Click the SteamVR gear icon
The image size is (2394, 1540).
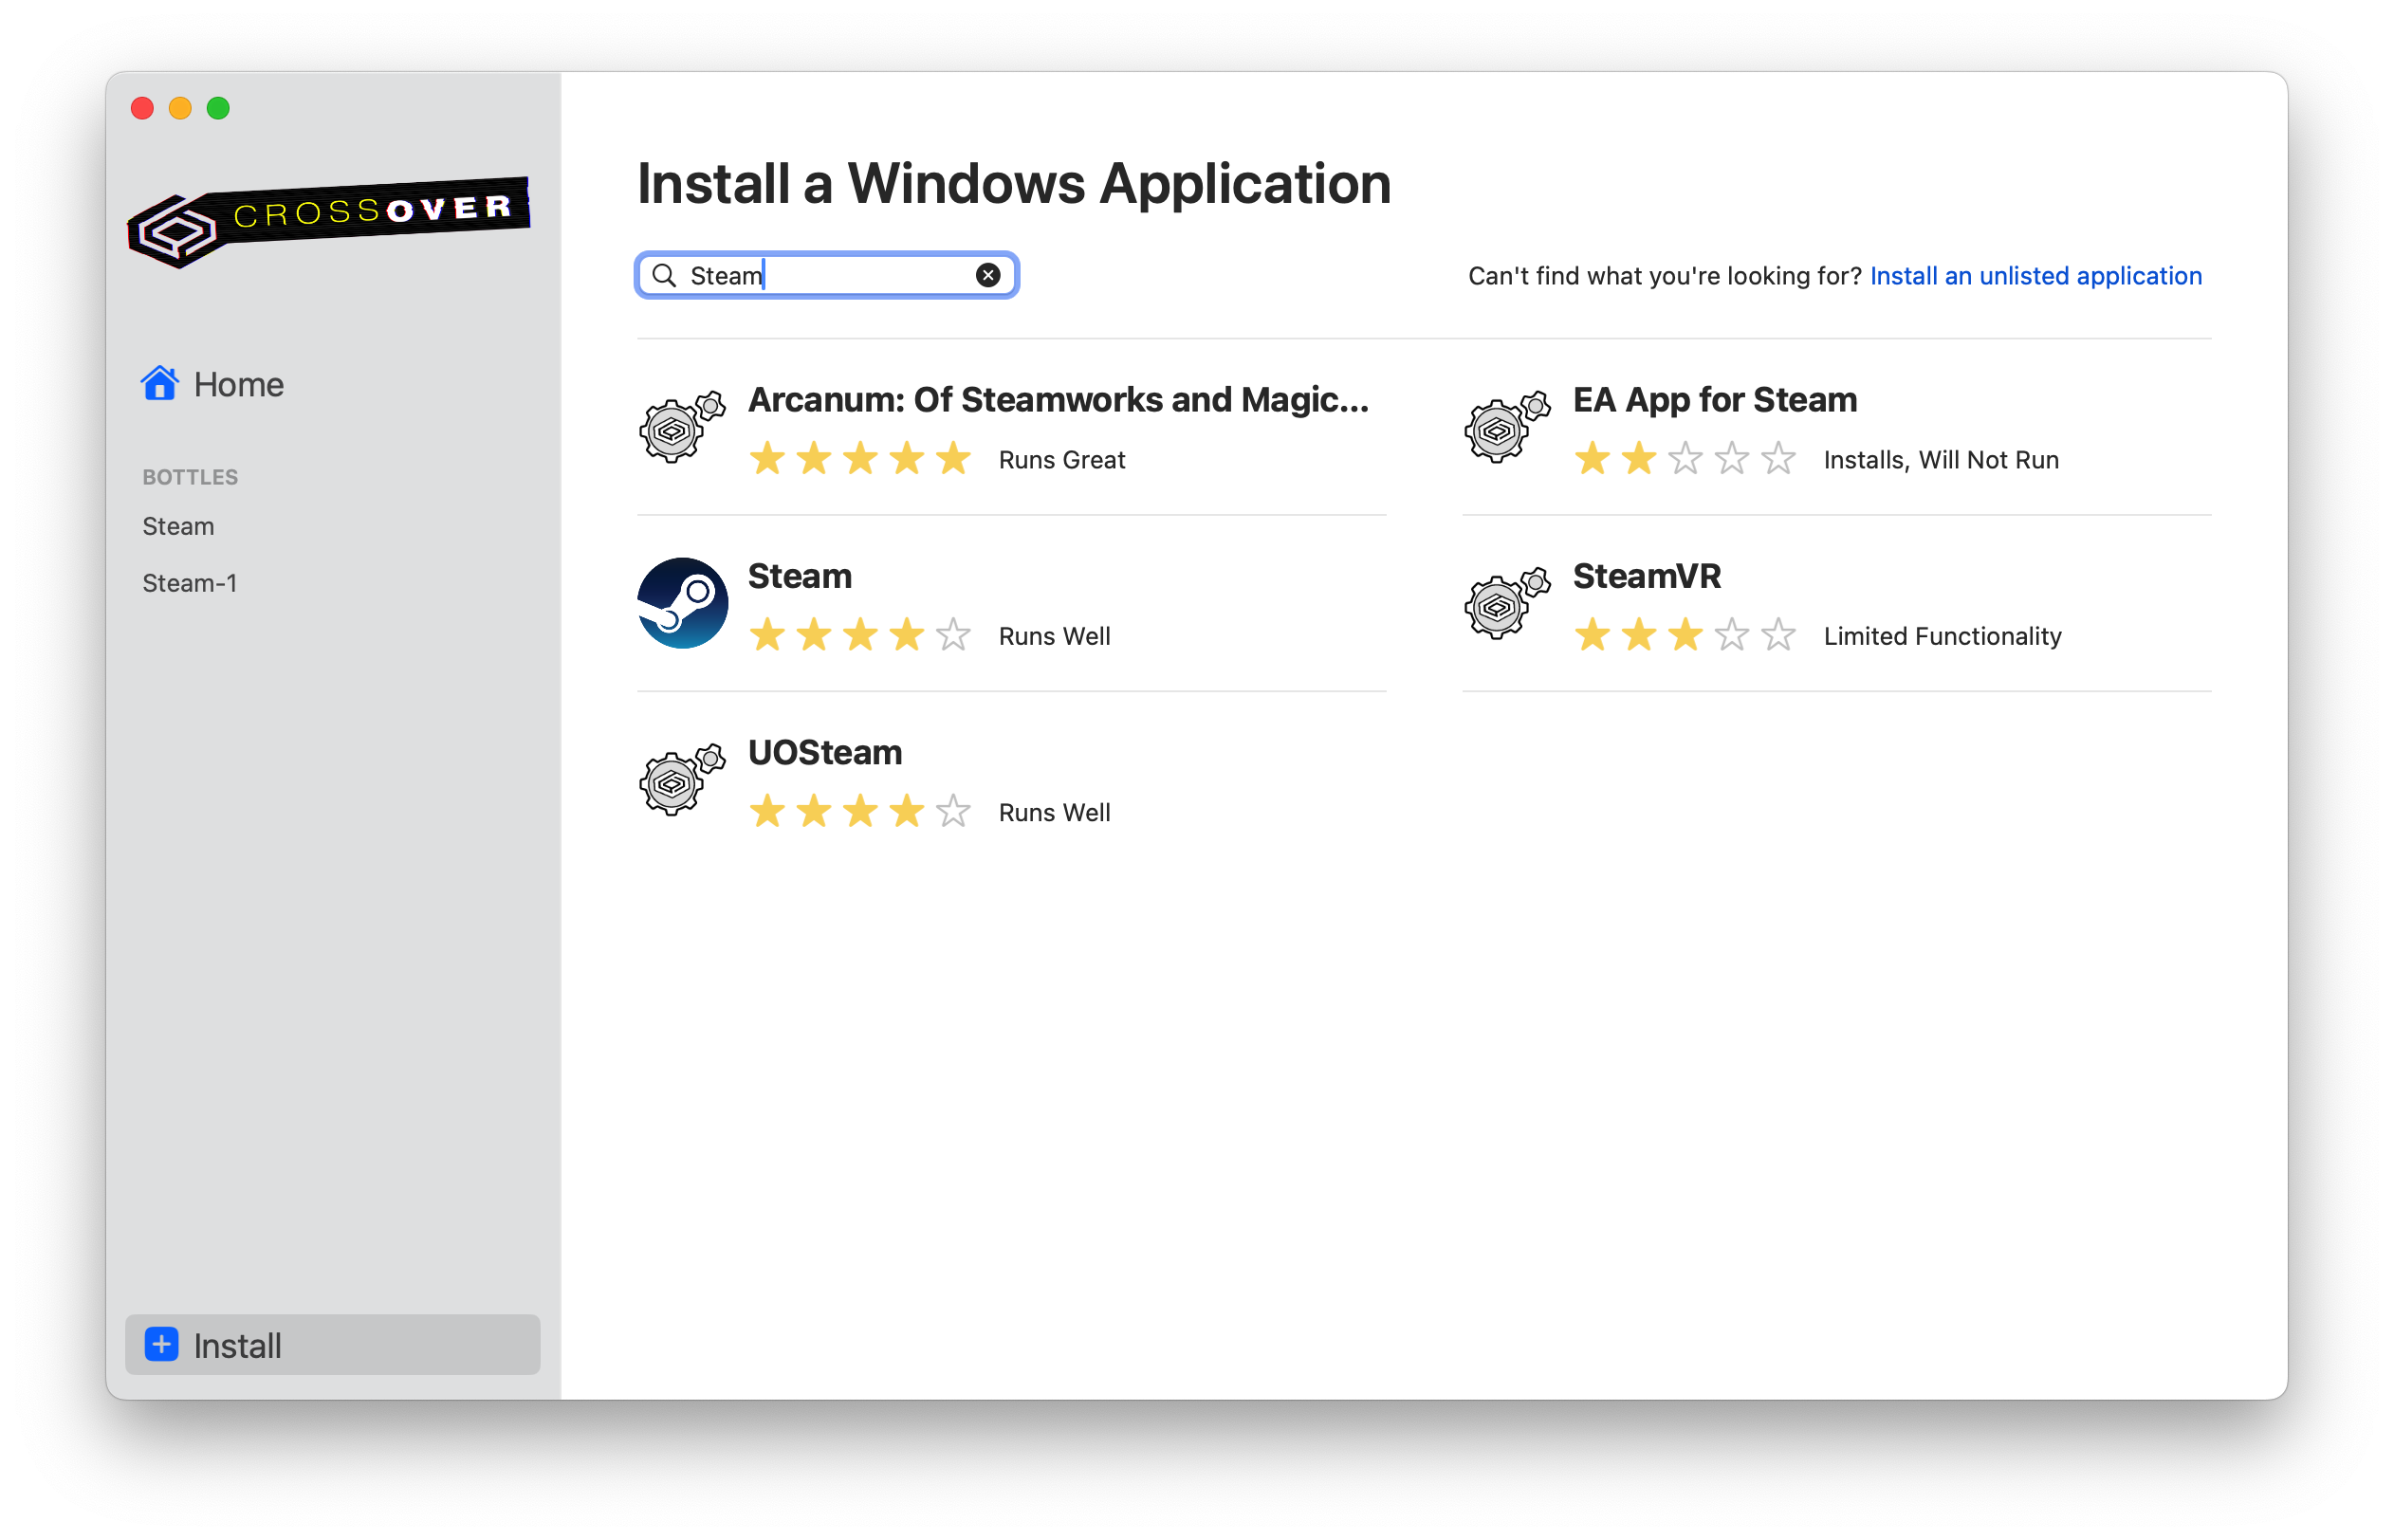(1509, 604)
